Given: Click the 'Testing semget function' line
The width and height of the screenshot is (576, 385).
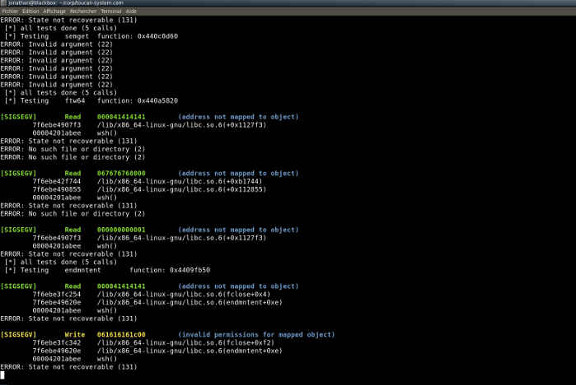Looking at the screenshot, I should tap(91, 36).
